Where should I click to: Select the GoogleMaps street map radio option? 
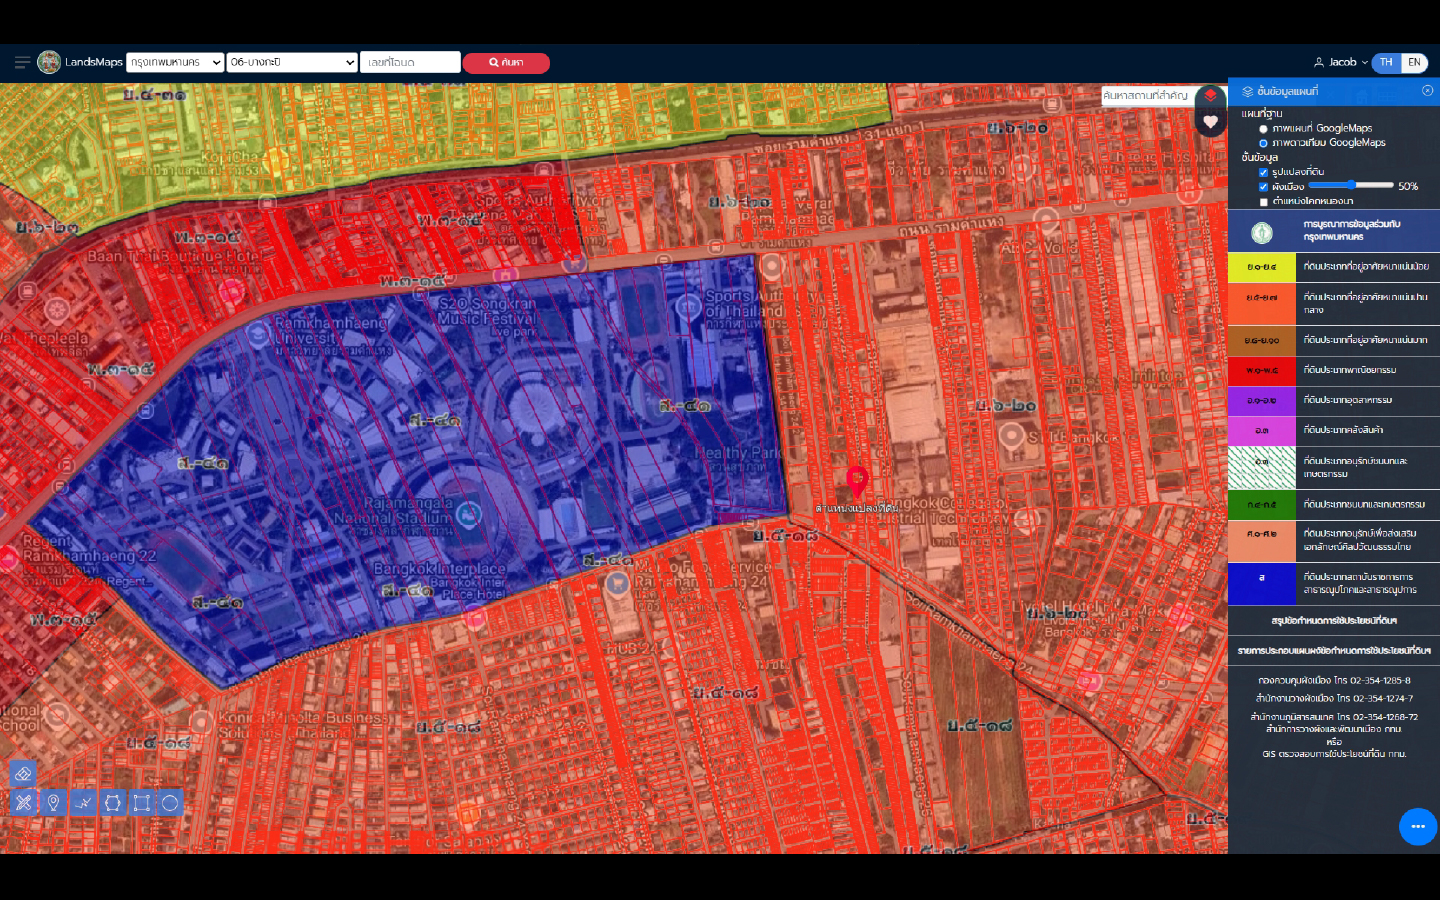[x=1263, y=129]
